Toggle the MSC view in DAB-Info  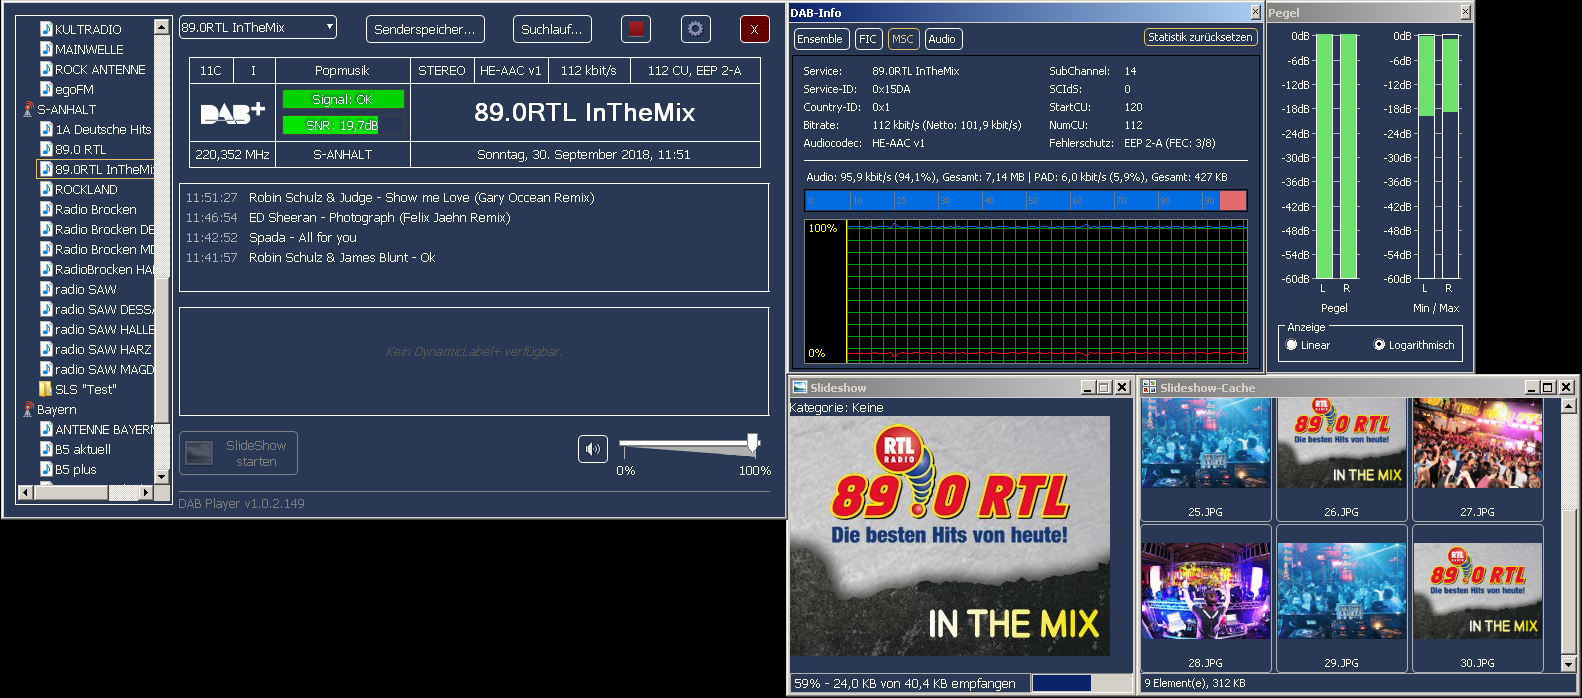click(x=903, y=39)
